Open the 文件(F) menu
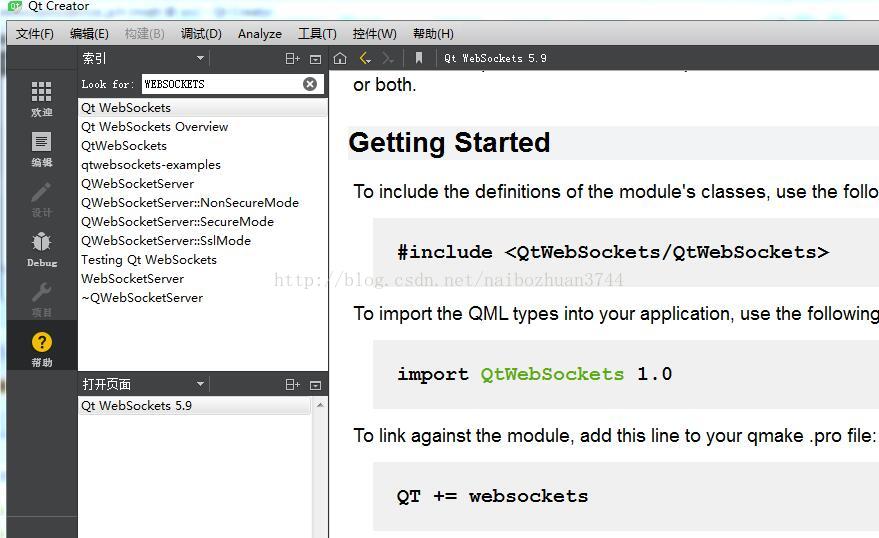Viewport: 879px width, 538px height. pyautogui.click(x=35, y=34)
